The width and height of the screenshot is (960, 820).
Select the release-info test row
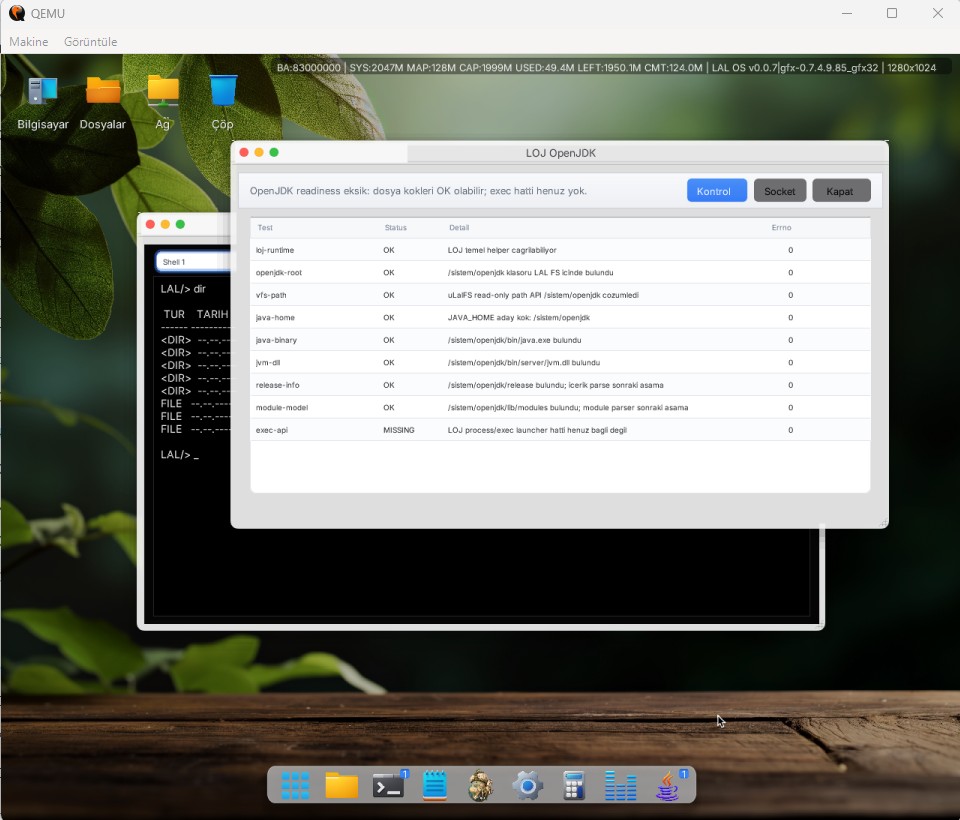point(560,385)
